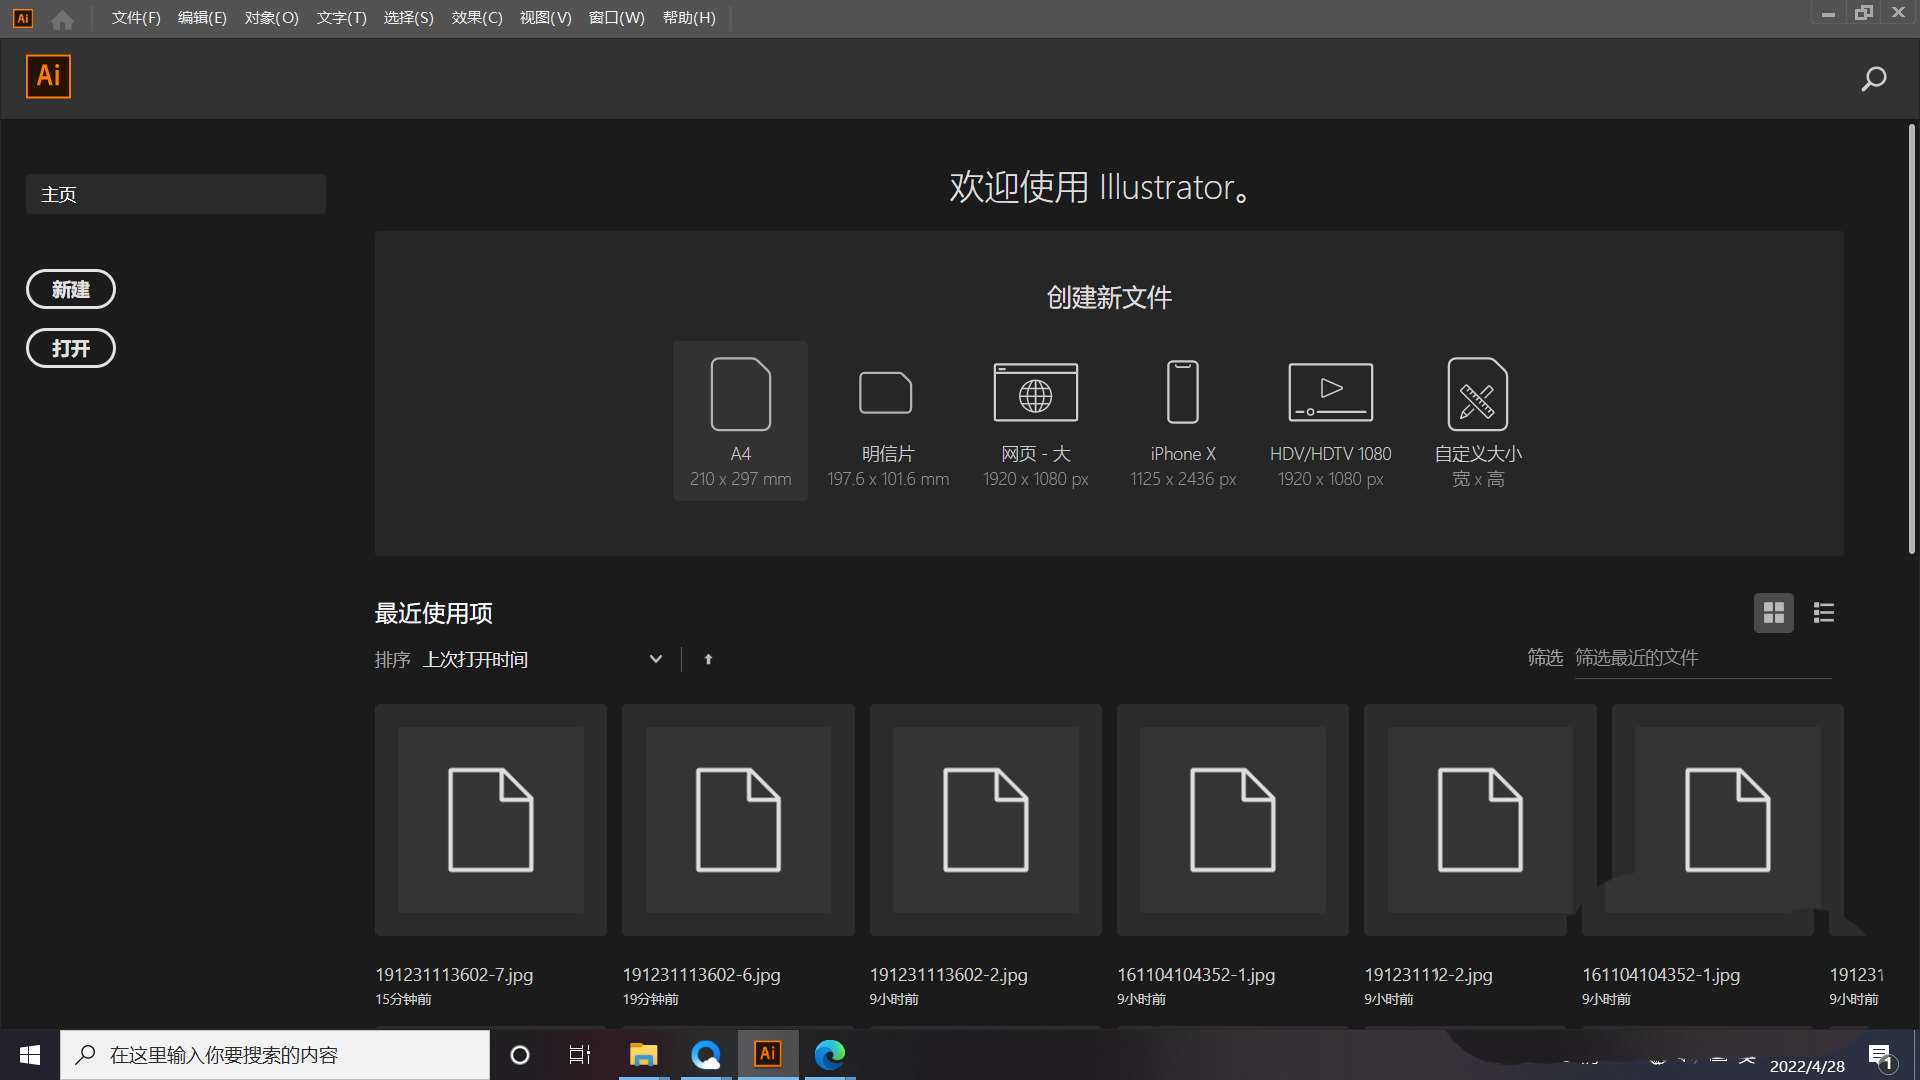Viewport: 1920px width, 1080px height.
Task: Open the search magnifier icon
Action: coord(1873,78)
